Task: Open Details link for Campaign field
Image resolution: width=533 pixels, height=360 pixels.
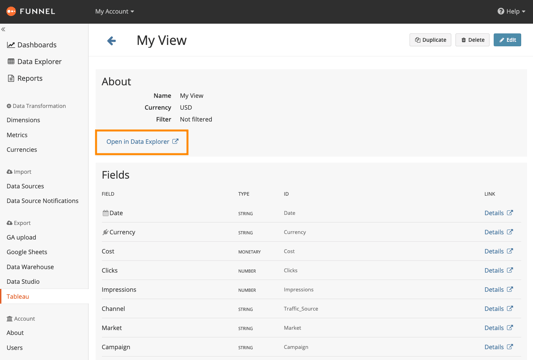Action: click(498, 347)
